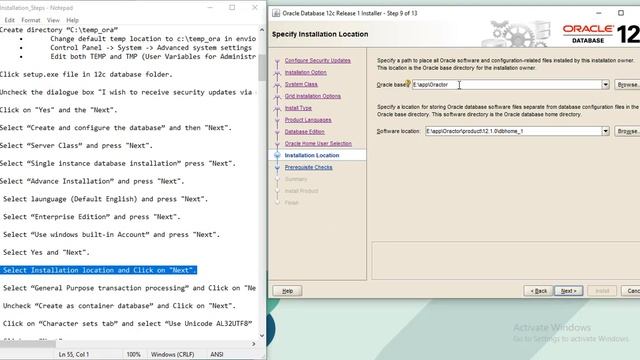Click into the Oracle base input field
Image resolution: width=640 pixels, height=360 pixels.
(507, 84)
